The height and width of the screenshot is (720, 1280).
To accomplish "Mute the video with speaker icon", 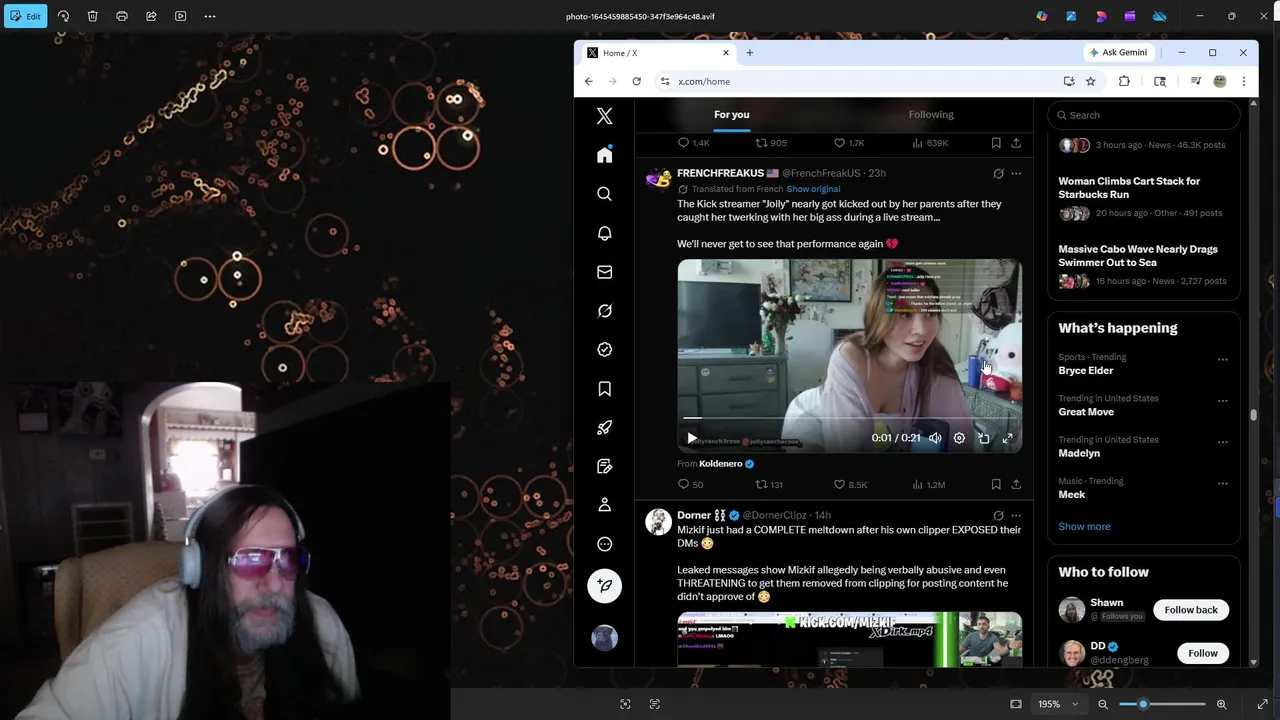I will click(935, 438).
